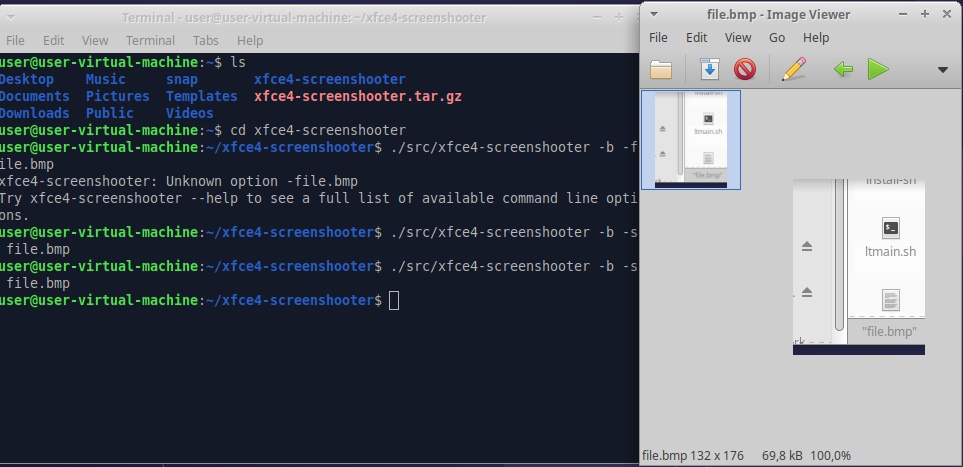Open the Terminal window's Help menu
The image size is (963, 467).
coord(250,40)
